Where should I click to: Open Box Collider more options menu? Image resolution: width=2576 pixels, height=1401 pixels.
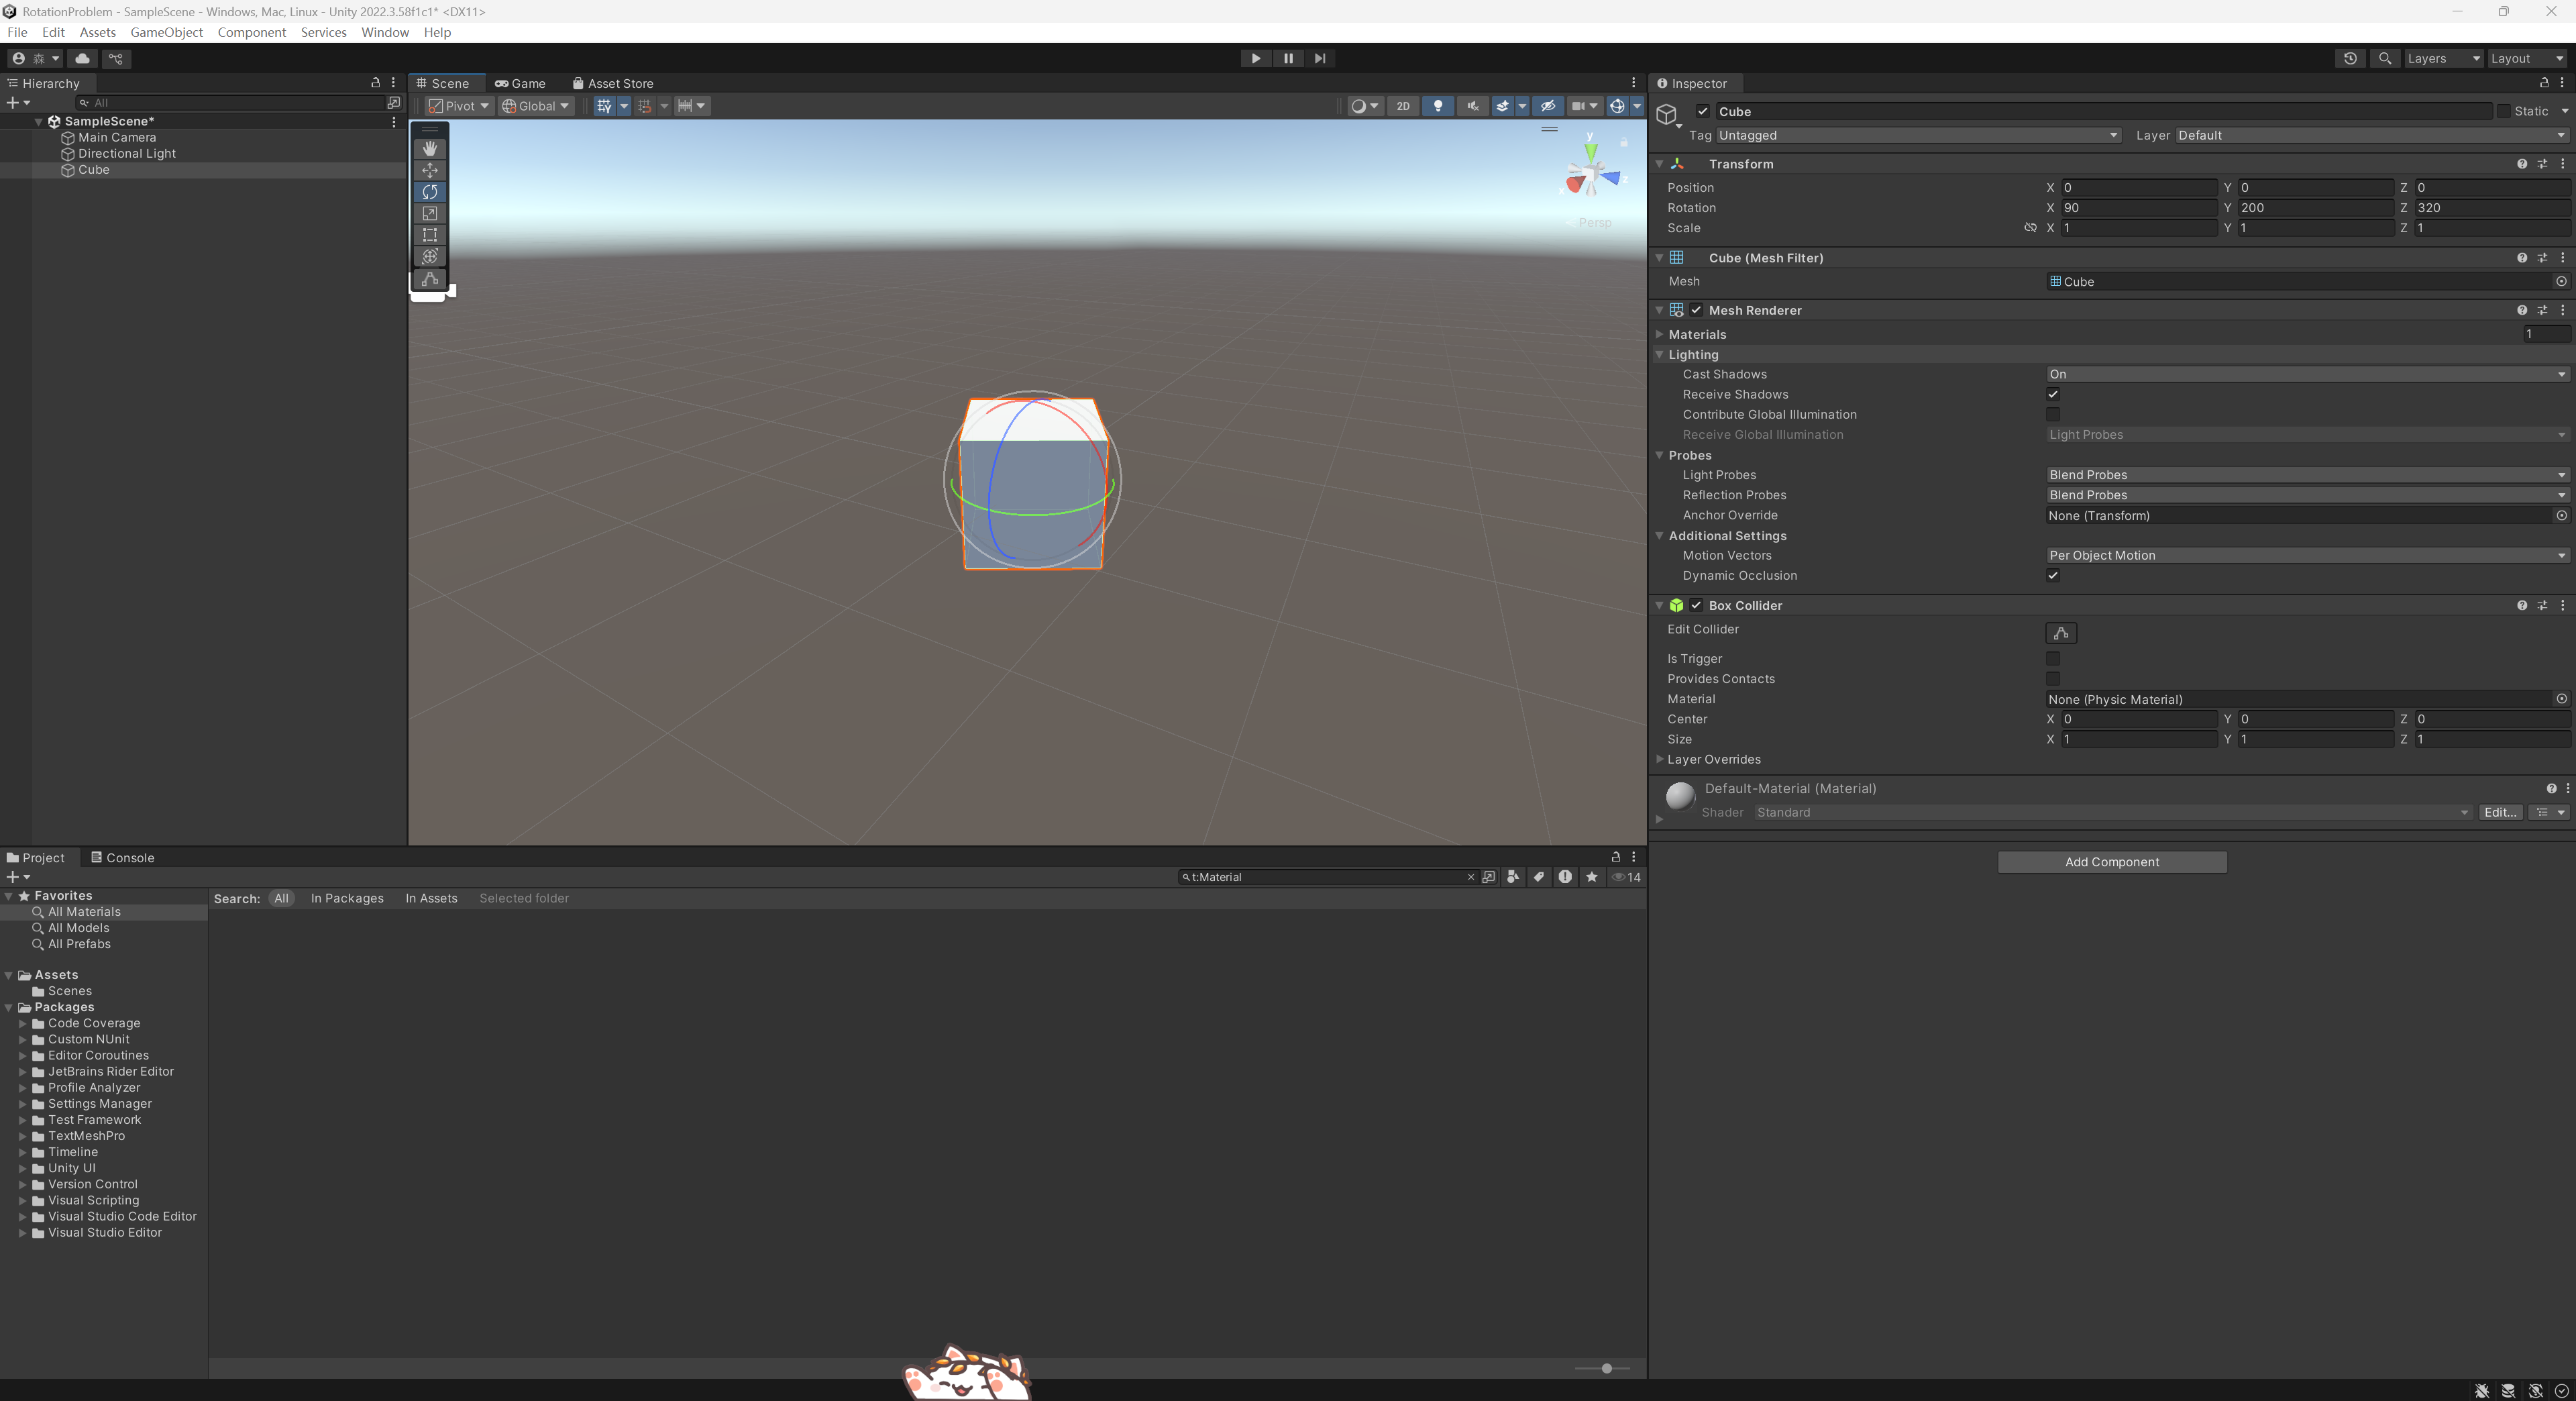coord(2563,606)
